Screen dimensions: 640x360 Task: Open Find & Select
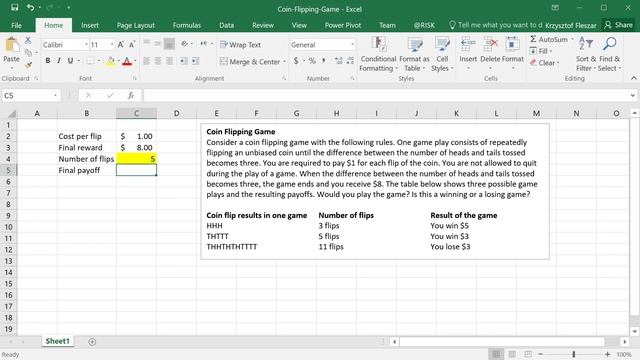click(x=609, y=54)
